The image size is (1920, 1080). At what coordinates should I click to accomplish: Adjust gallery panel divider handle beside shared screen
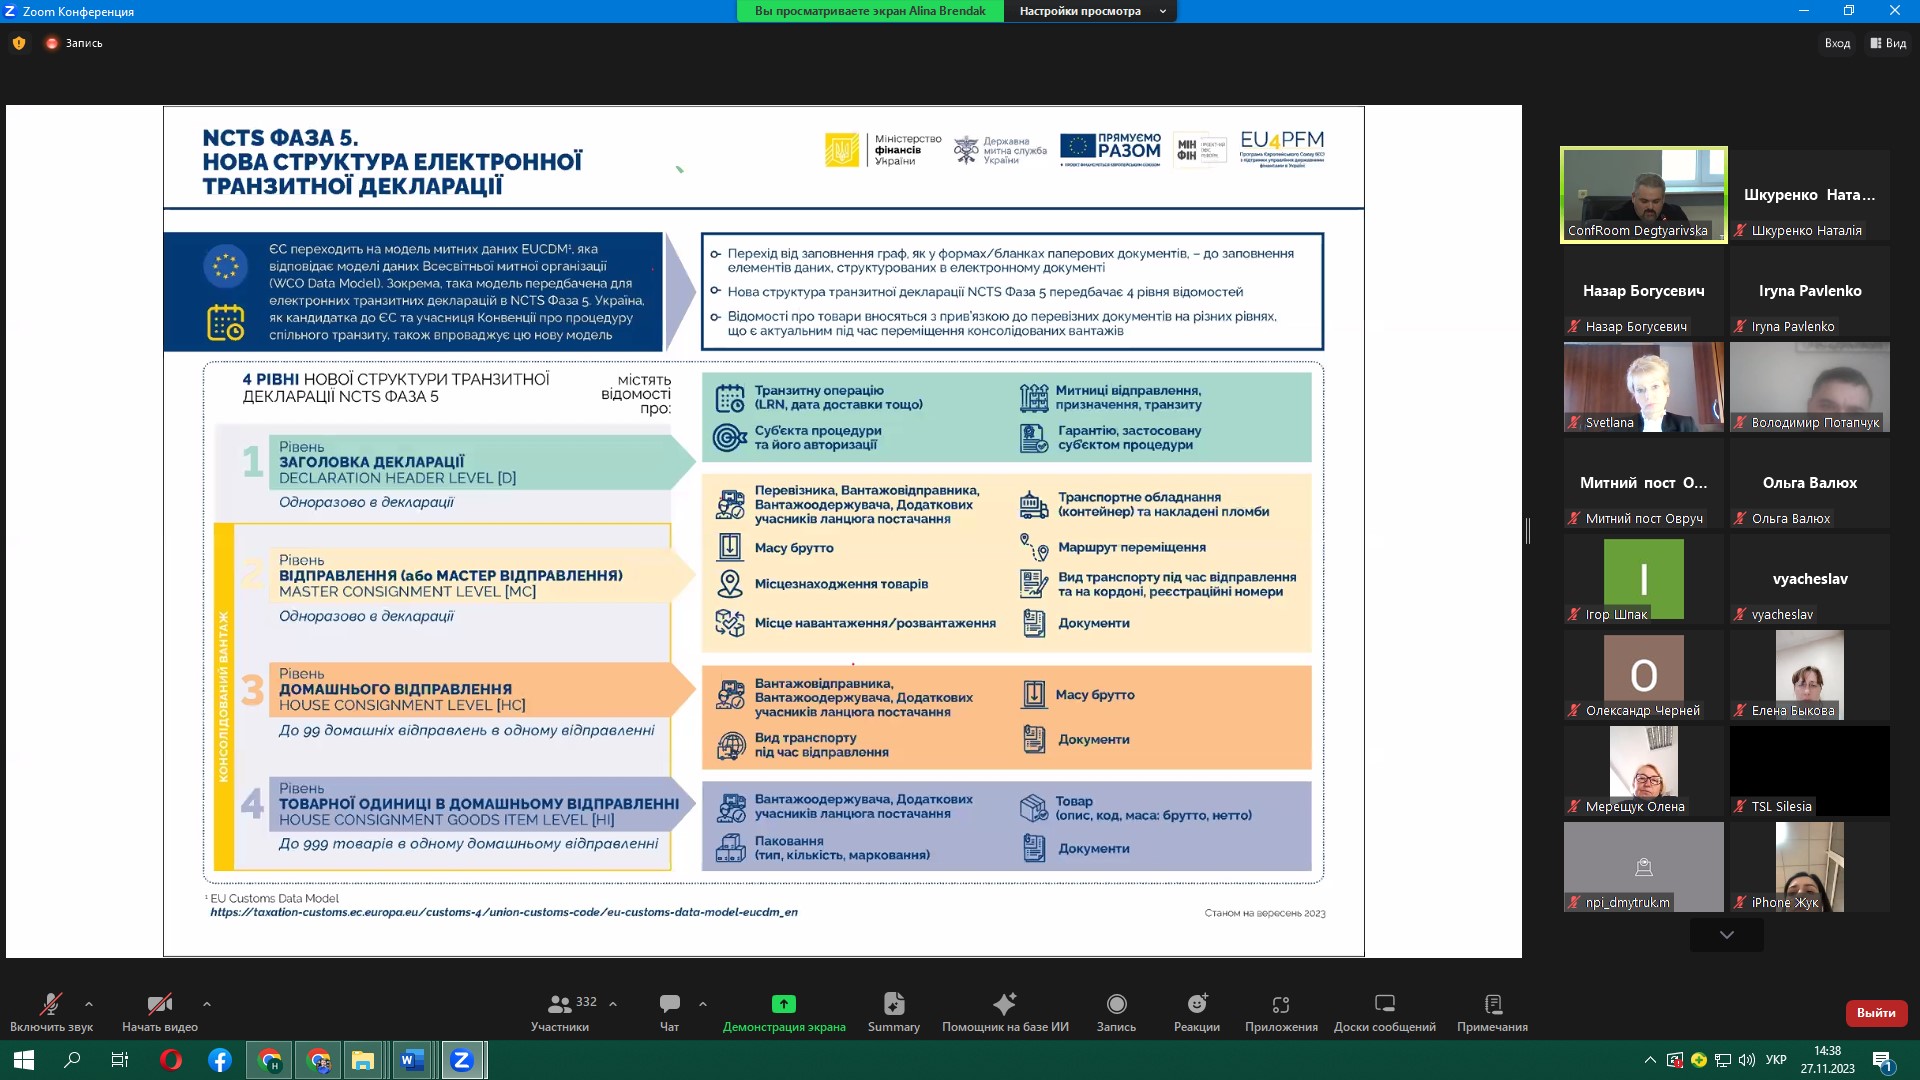[1528, 531]
